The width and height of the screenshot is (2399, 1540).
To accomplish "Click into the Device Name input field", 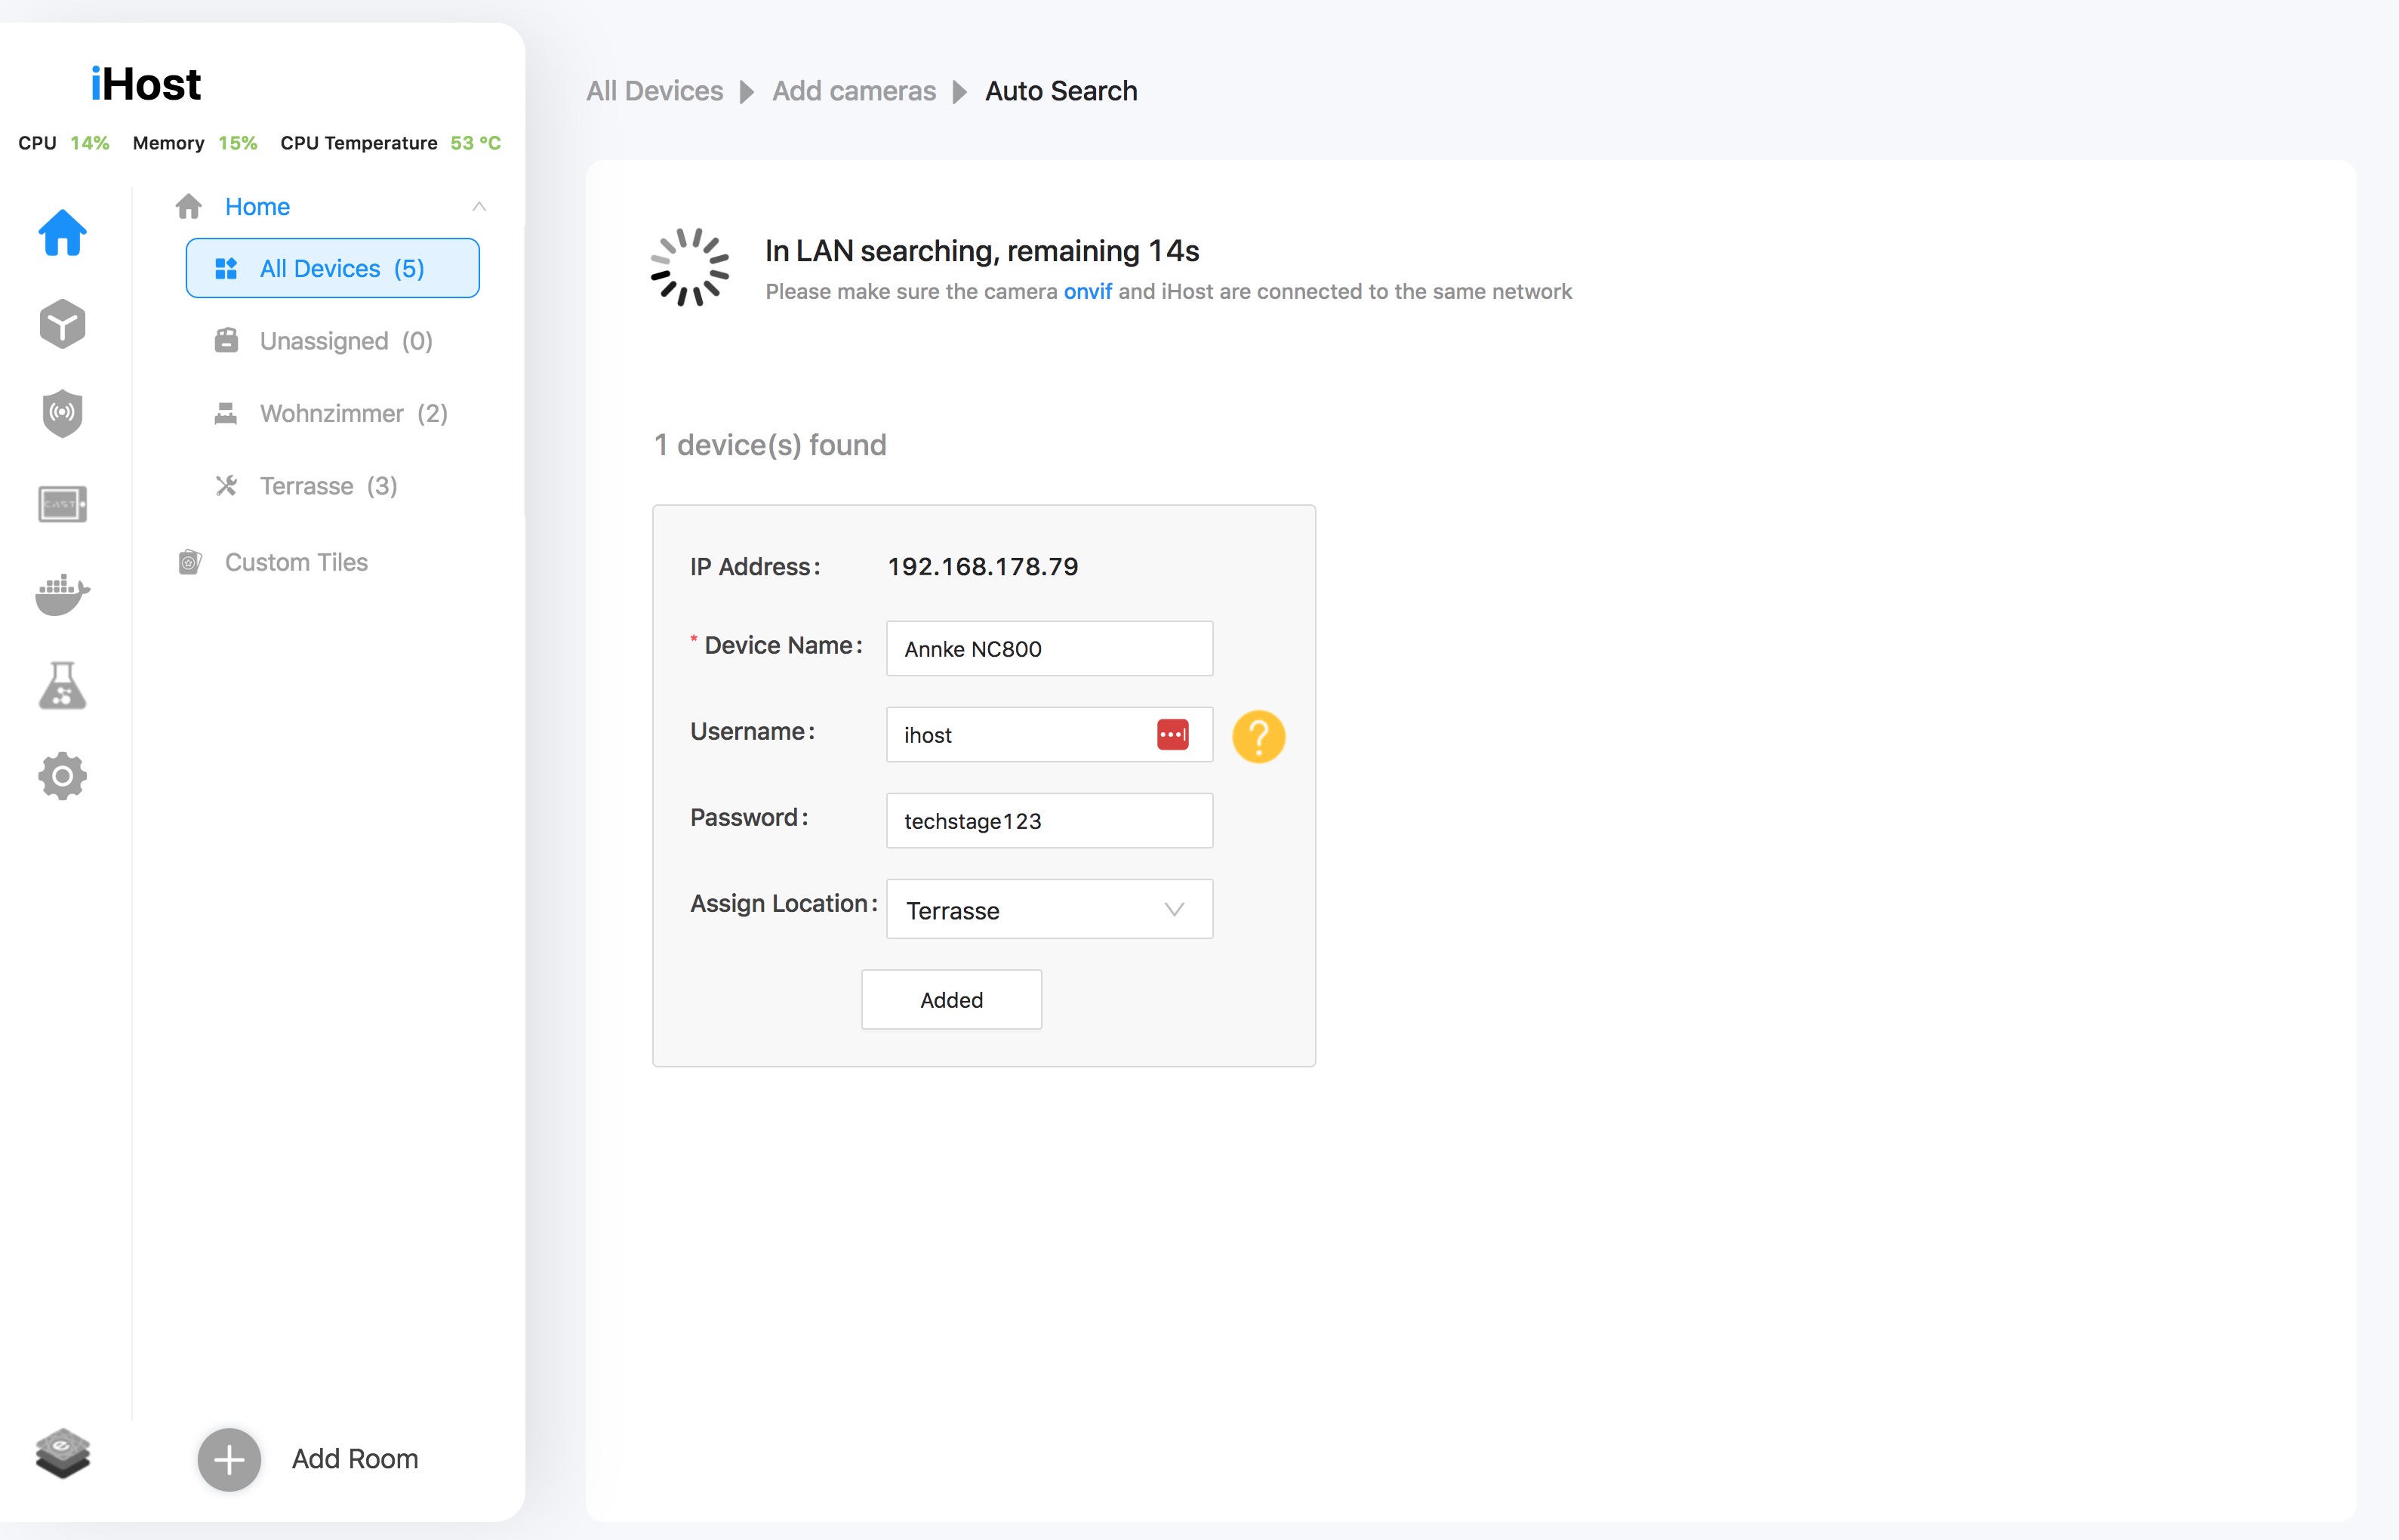I will [1049, 649].
